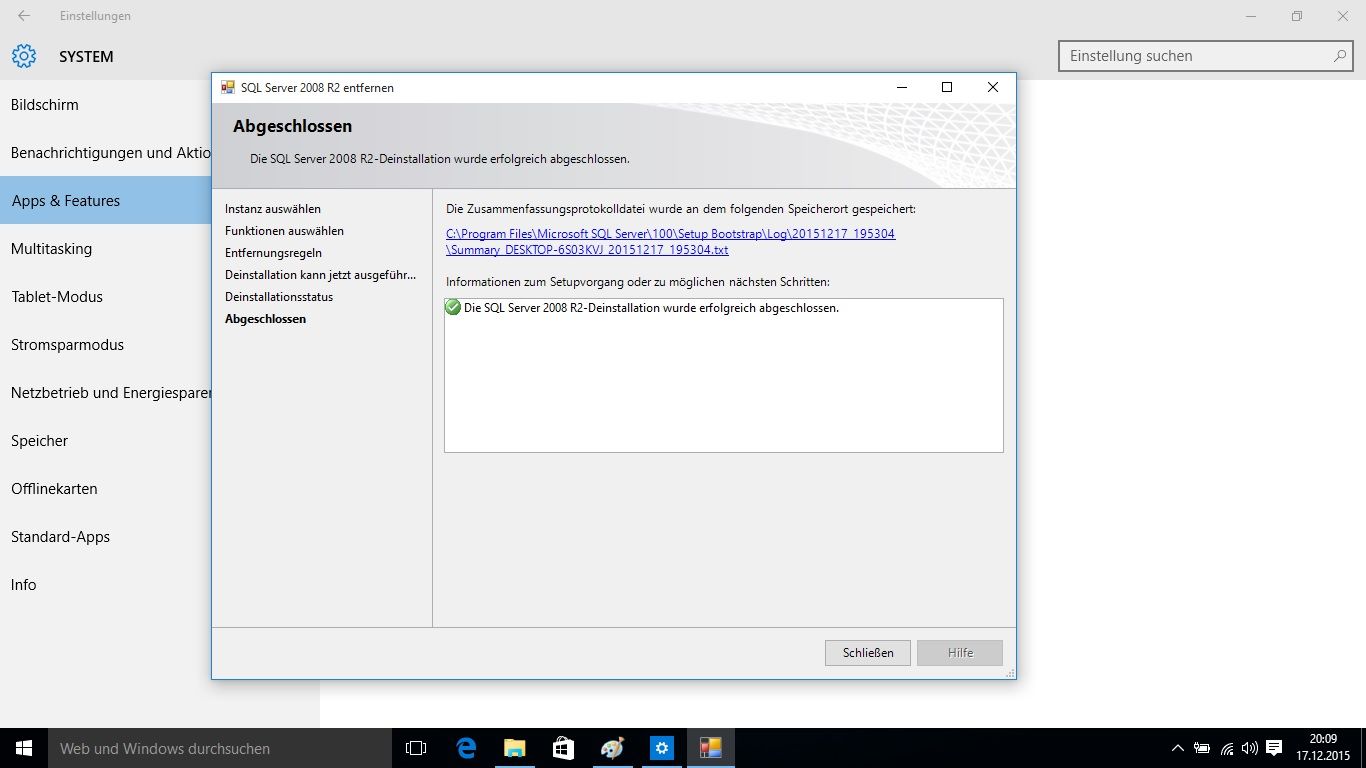Maximize the SQL Server removal dialog
Image resolution: width=1366 pixels, height=768 pixels.
point(947,87)
